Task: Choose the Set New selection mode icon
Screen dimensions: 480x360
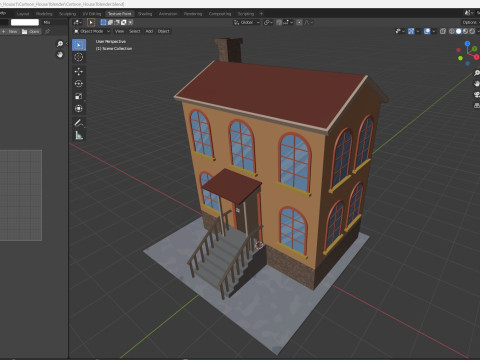Action: pos(103,22)
